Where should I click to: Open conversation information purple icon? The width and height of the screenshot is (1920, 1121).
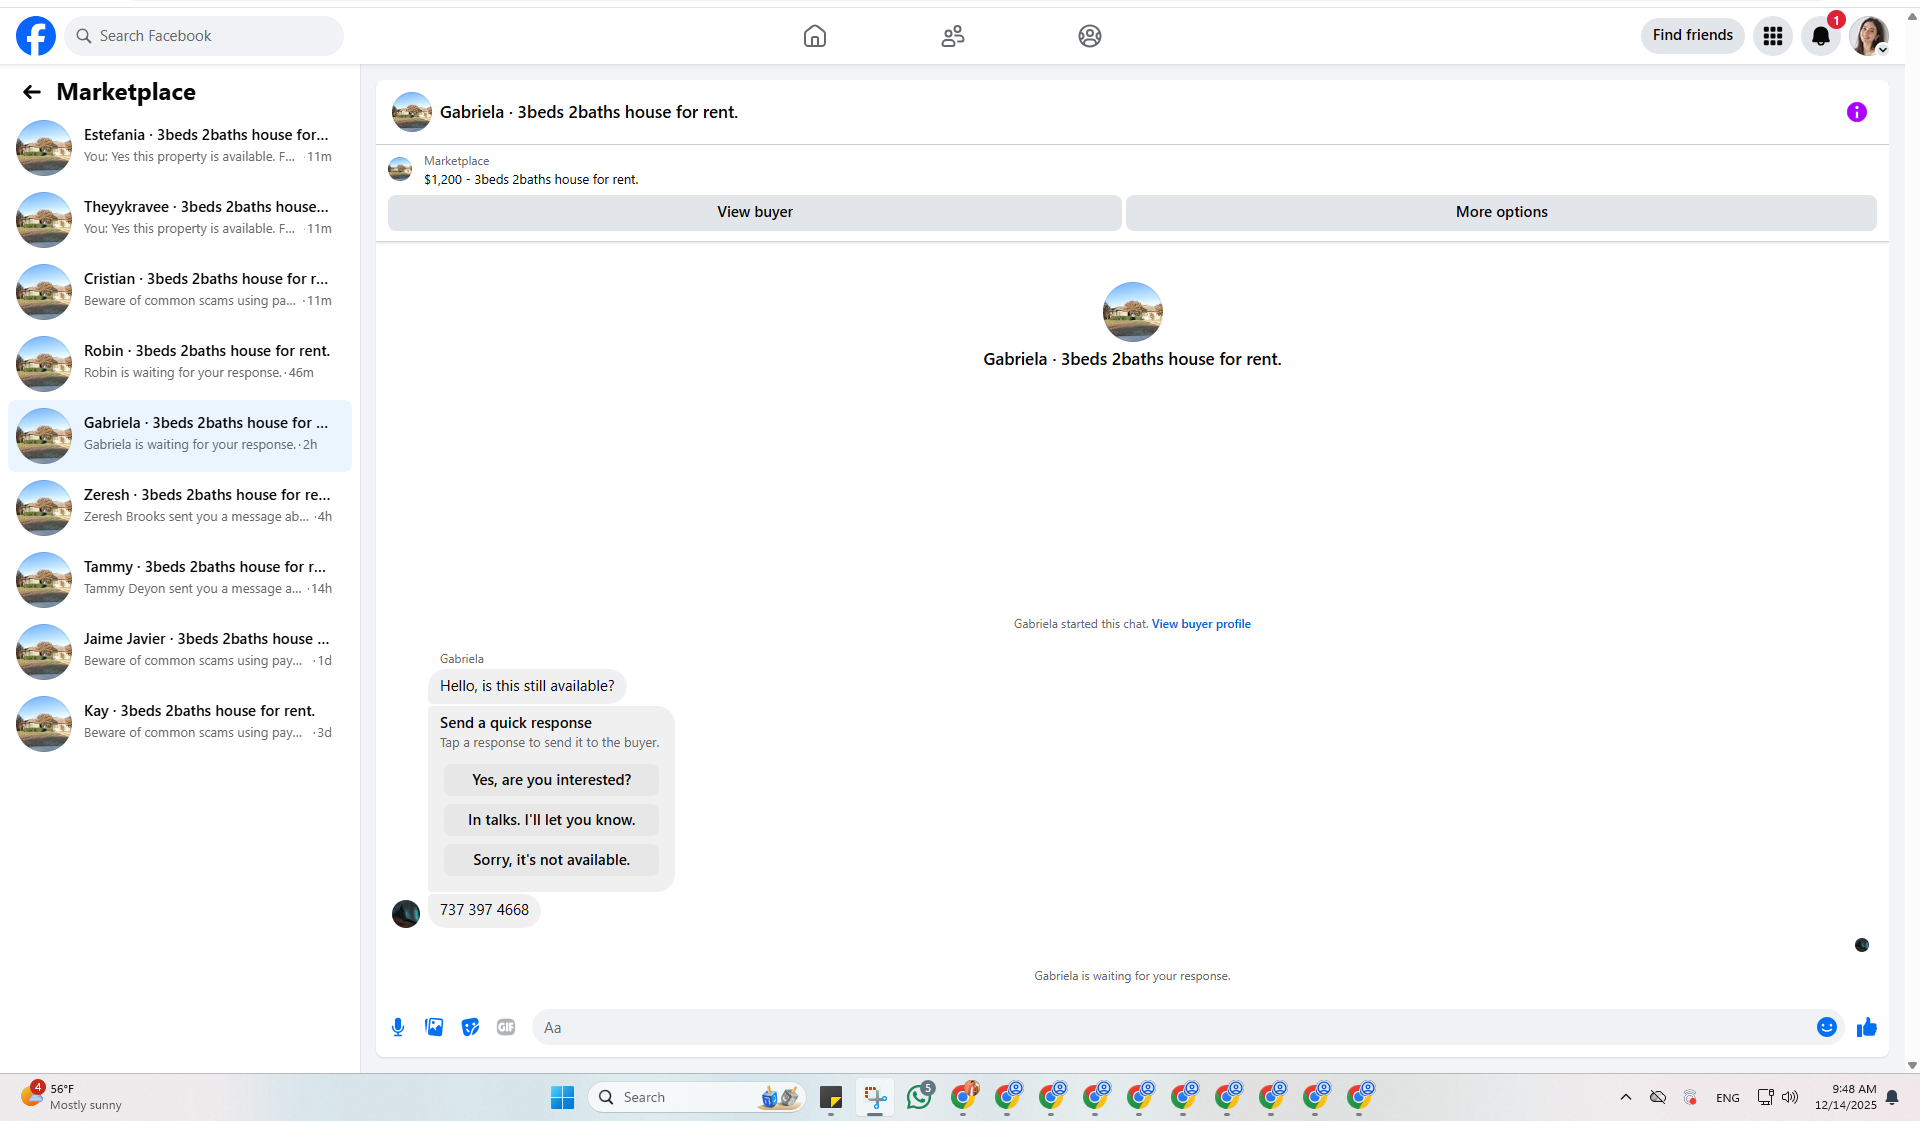click(1857, 112)
